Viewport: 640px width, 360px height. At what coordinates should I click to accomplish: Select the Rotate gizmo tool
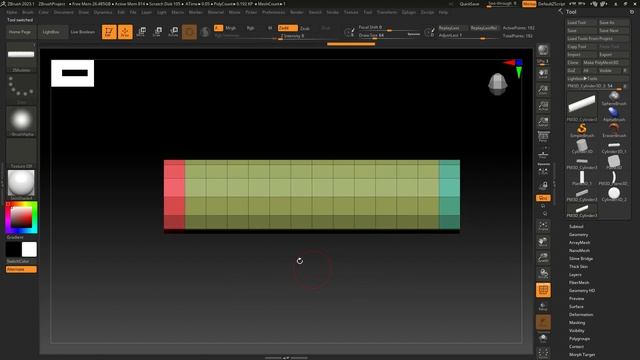pos(173,32)
